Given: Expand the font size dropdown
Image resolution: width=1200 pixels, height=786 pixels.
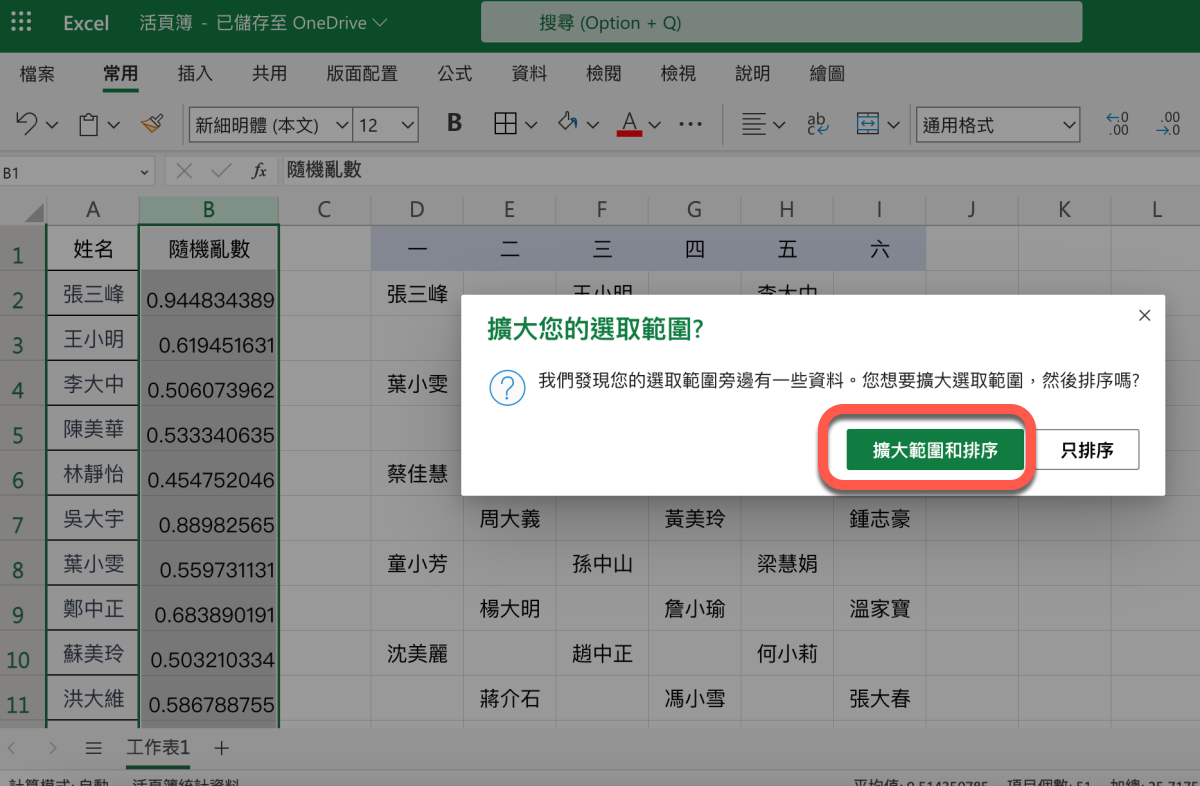Looking at the screenshot, I should pos(407,125).
